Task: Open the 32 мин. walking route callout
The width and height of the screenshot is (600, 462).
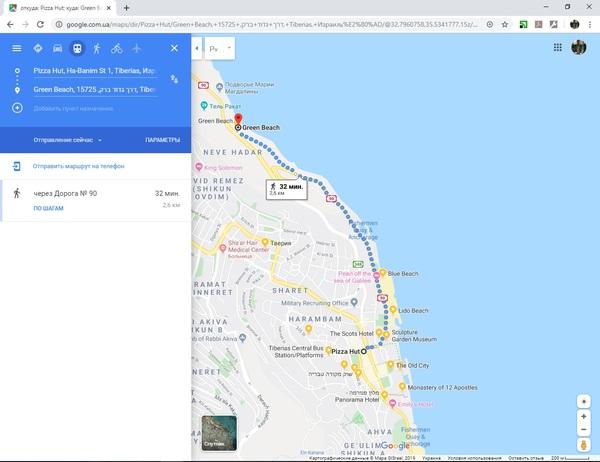Action: pos(287,189)
